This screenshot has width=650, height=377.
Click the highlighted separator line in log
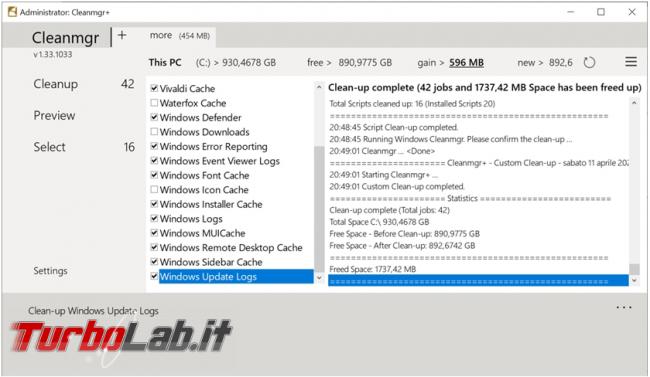point(478,281)
